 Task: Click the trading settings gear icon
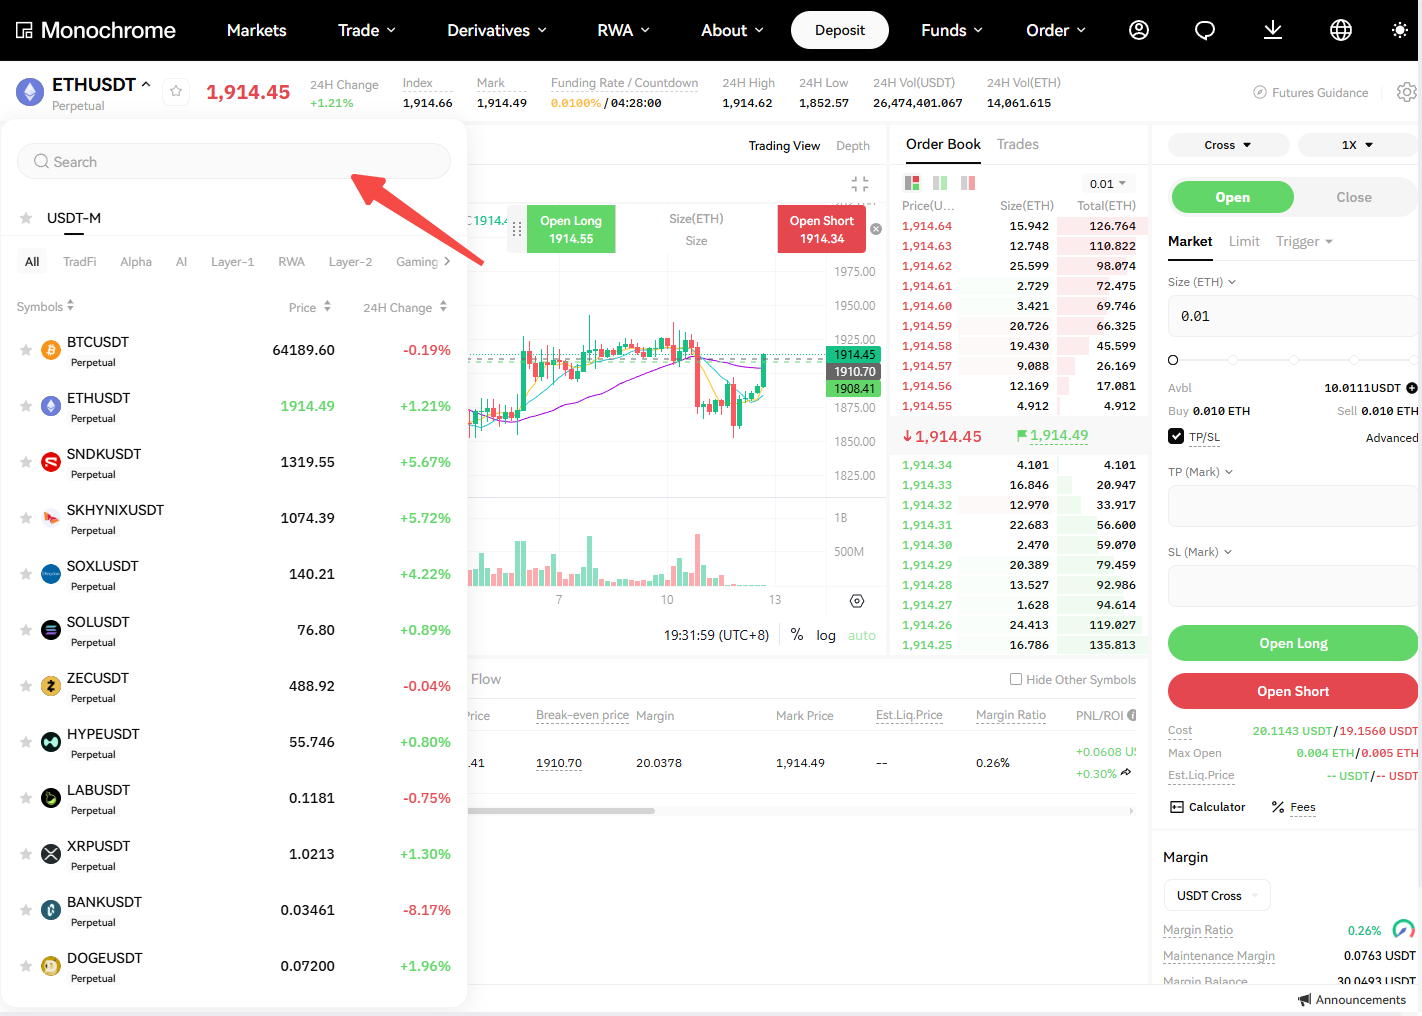click(1407, 92)
